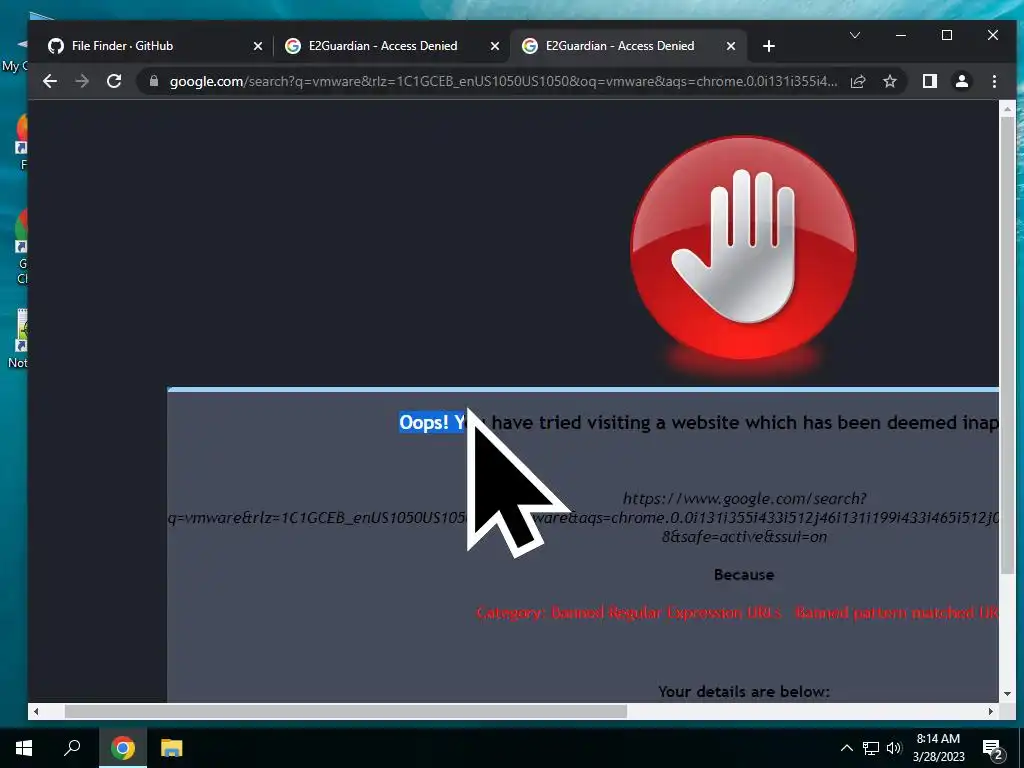Click the horizontal scrollbar left arrow

coord(36,711)
